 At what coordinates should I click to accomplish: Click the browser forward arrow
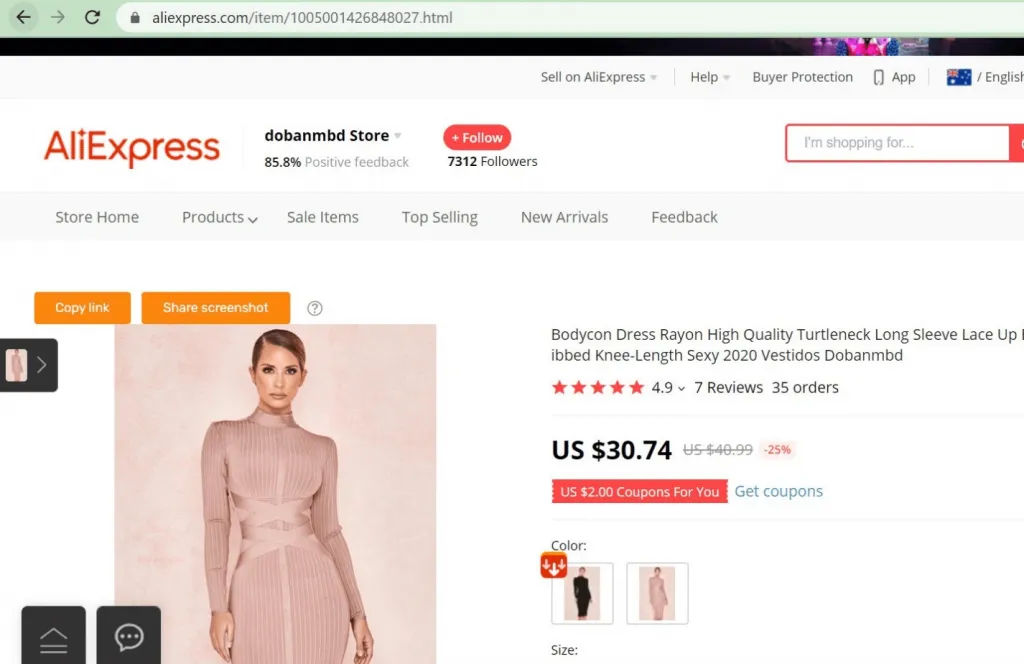tap(58, 18)
